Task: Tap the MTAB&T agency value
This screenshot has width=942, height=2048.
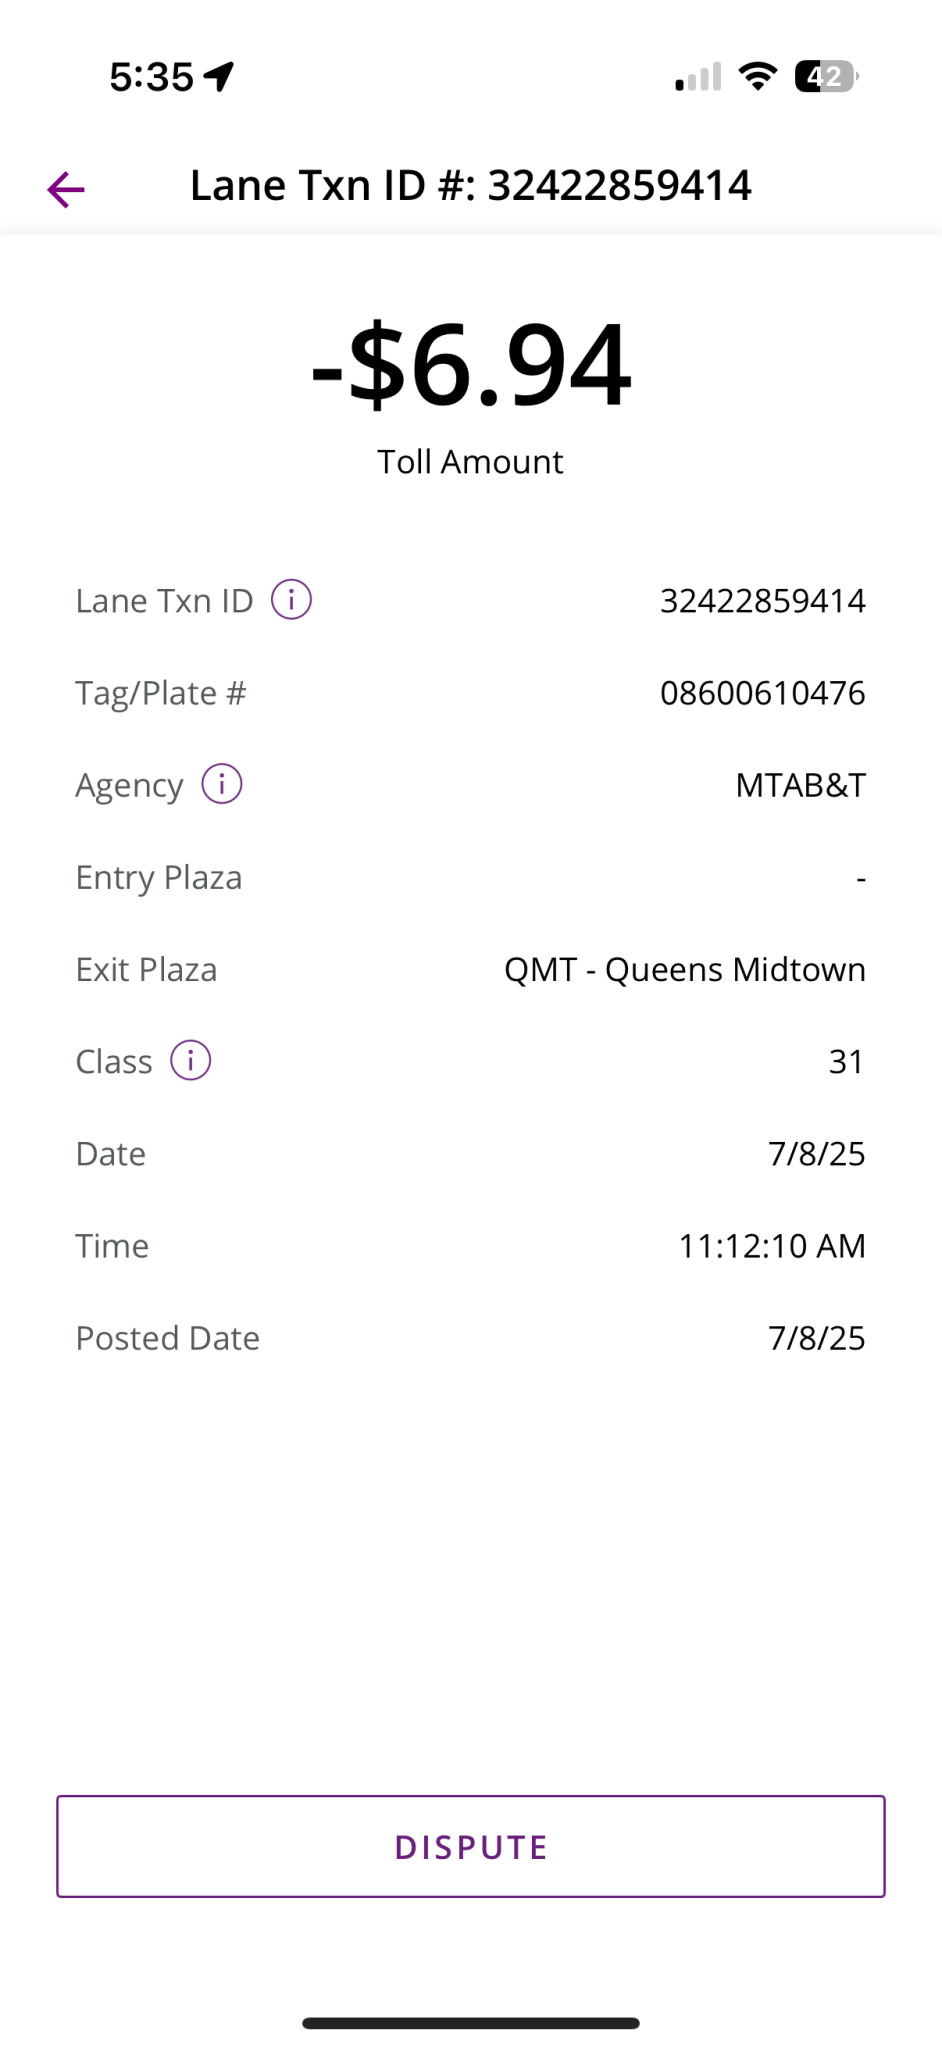Action: pos(800,785)
